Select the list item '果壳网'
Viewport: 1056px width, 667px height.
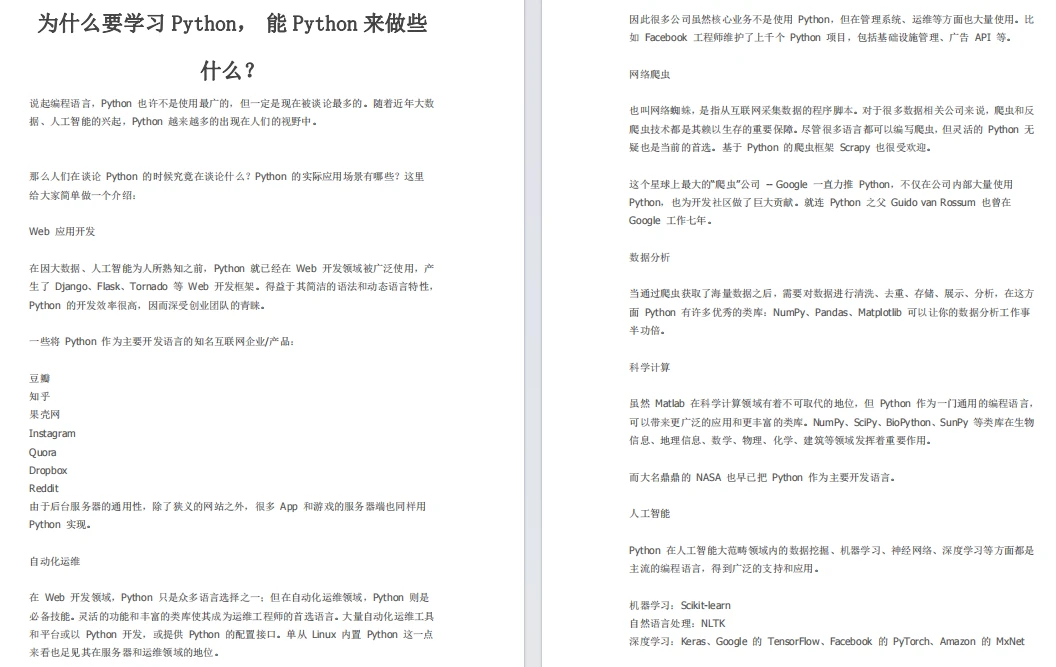(44, 414)
